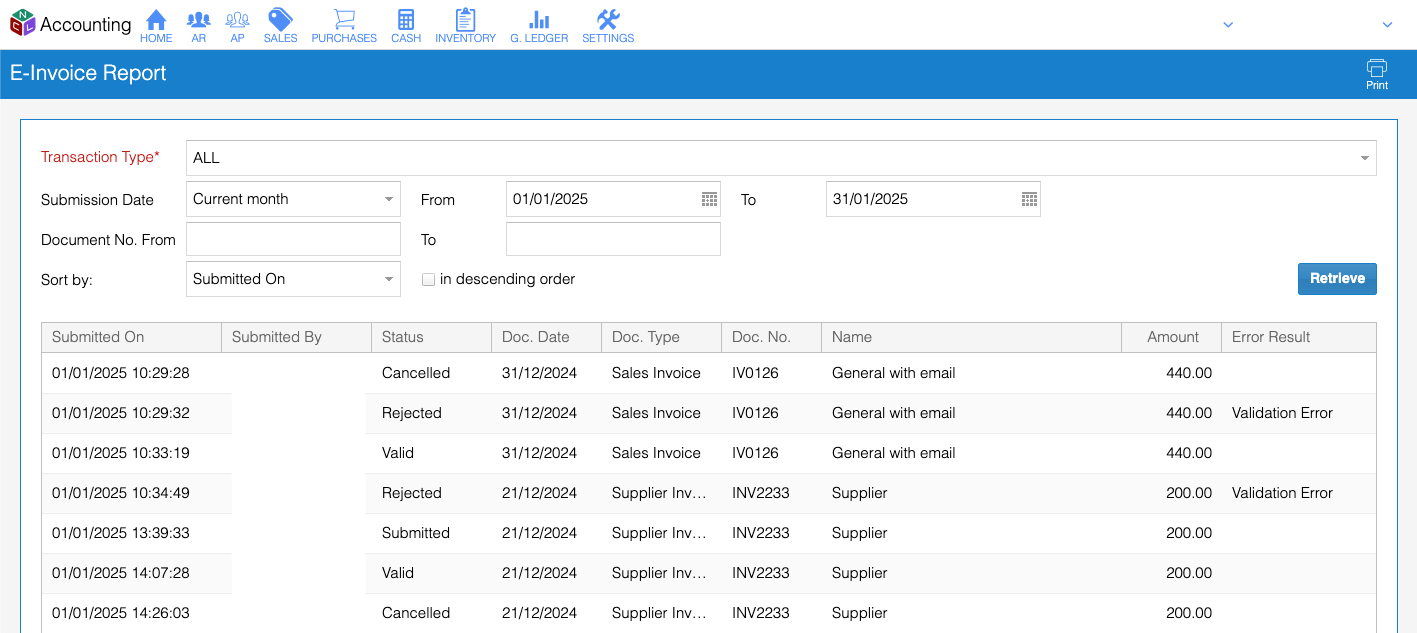
Task: Open the AP module
Action: [x=237, y=24]
